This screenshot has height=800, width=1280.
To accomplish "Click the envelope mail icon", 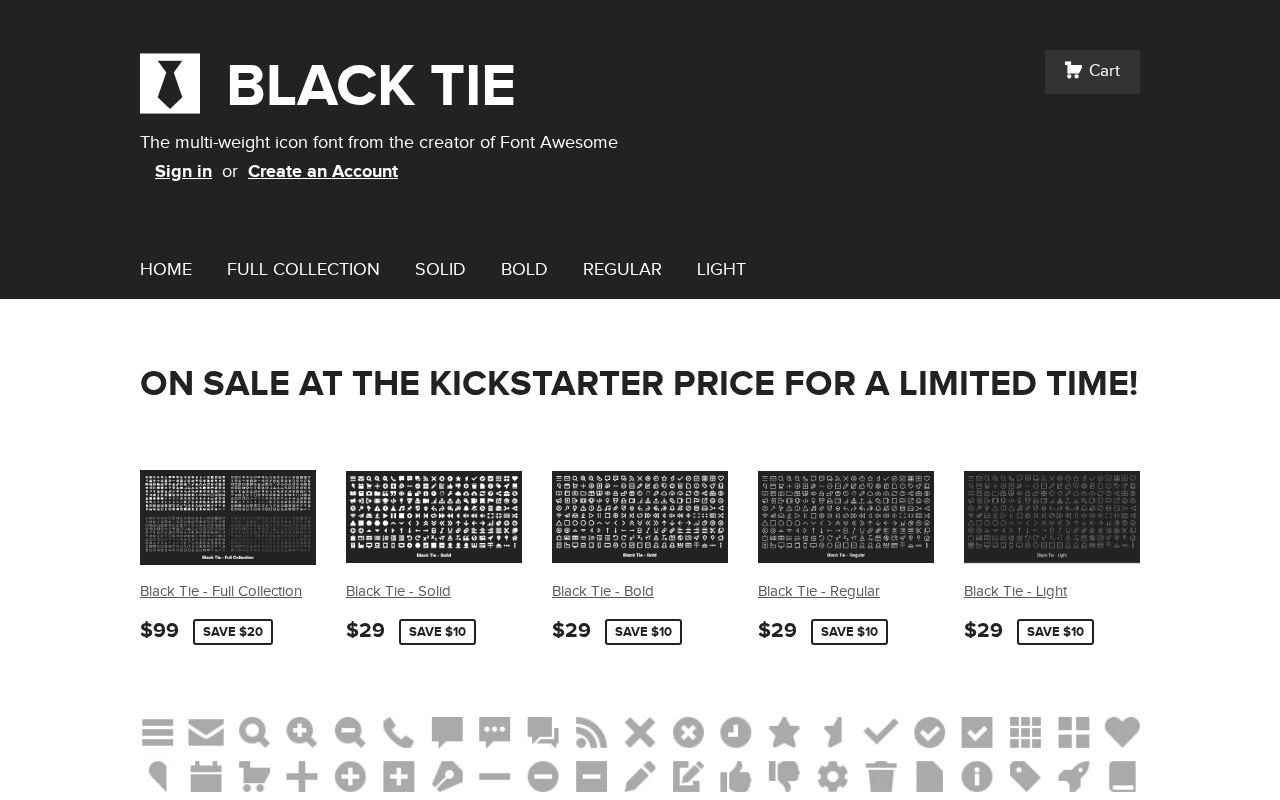I will pos(206,733).
